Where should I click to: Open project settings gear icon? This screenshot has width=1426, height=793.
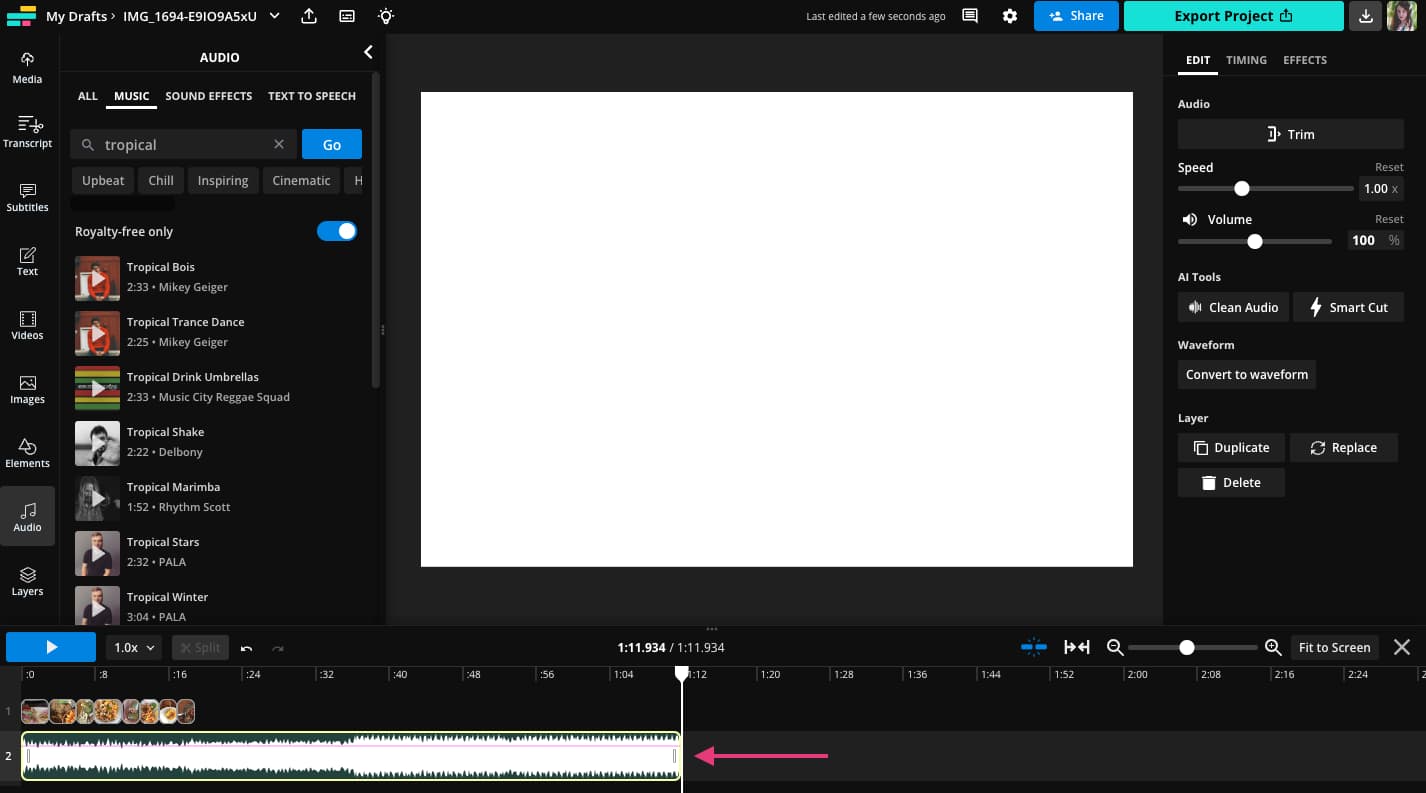[1010, 16]
